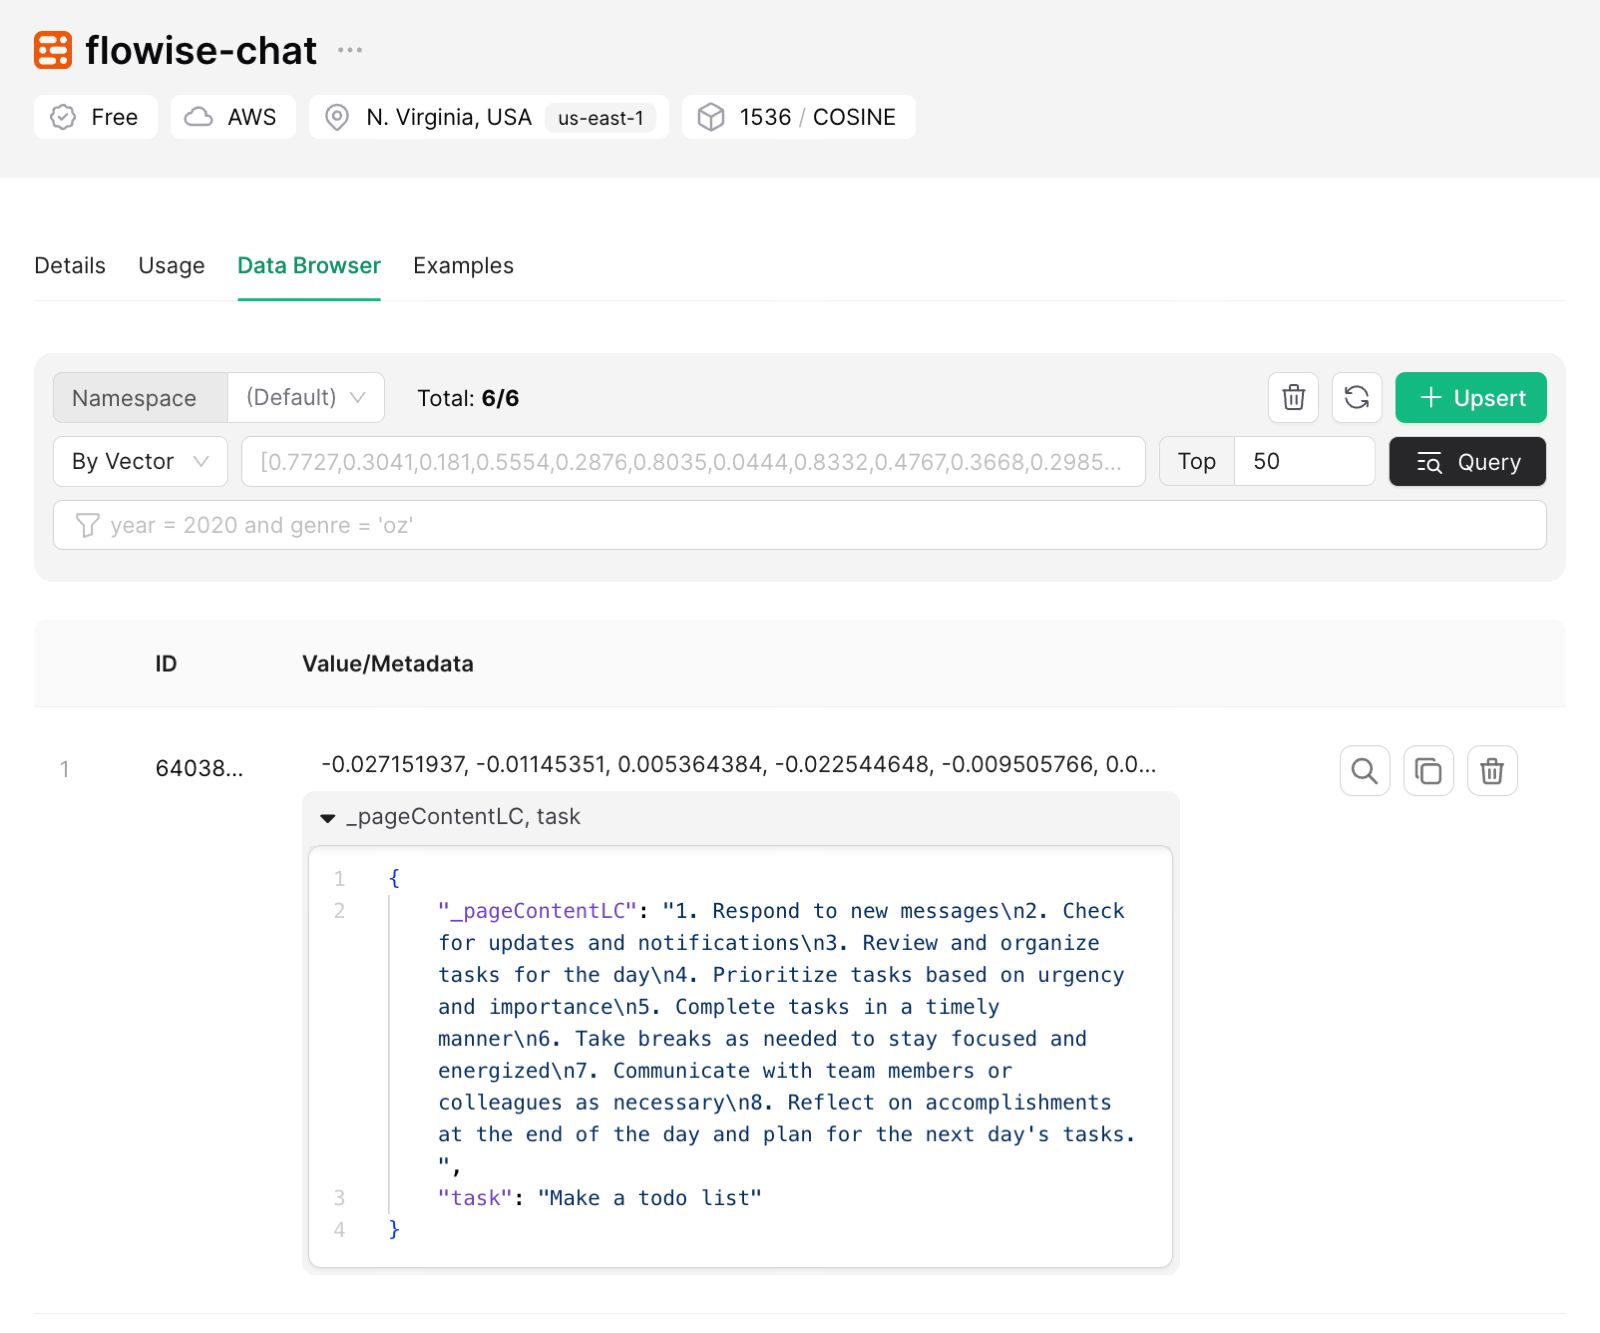Screen dimensions: 1600x1333
Task: Click the Free plan badge
Action: (x=96, y=117)
